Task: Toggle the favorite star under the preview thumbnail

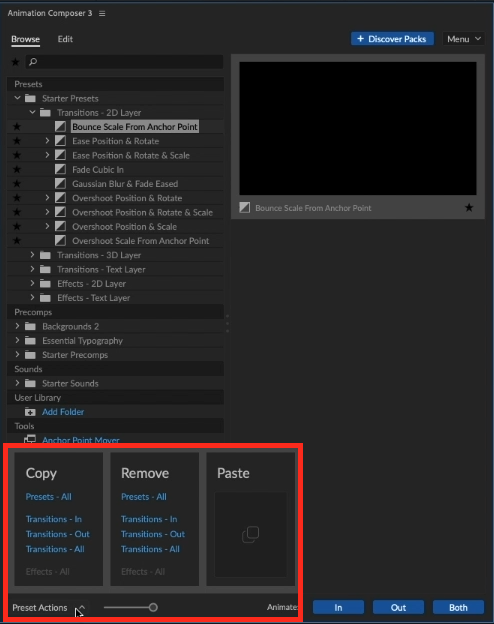Action: pos(469,207)
